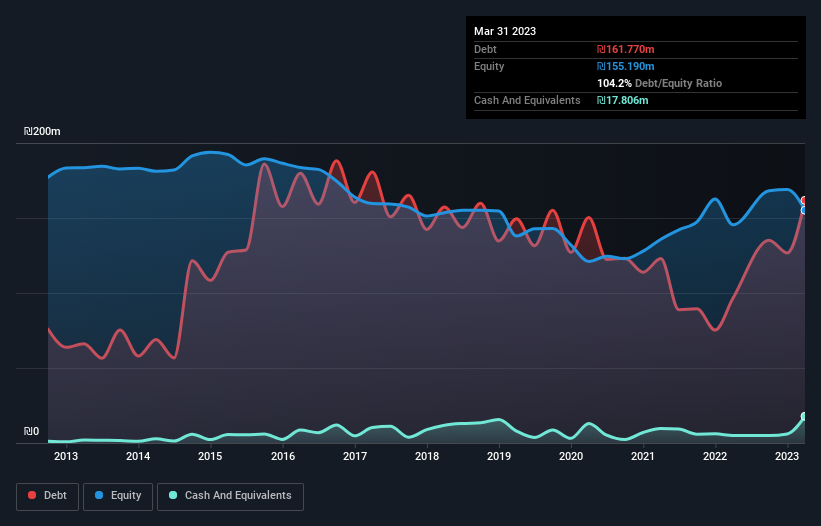821x526 pixels.
Task: Select the 2017 x-axis label
Action: click(355, 456)
